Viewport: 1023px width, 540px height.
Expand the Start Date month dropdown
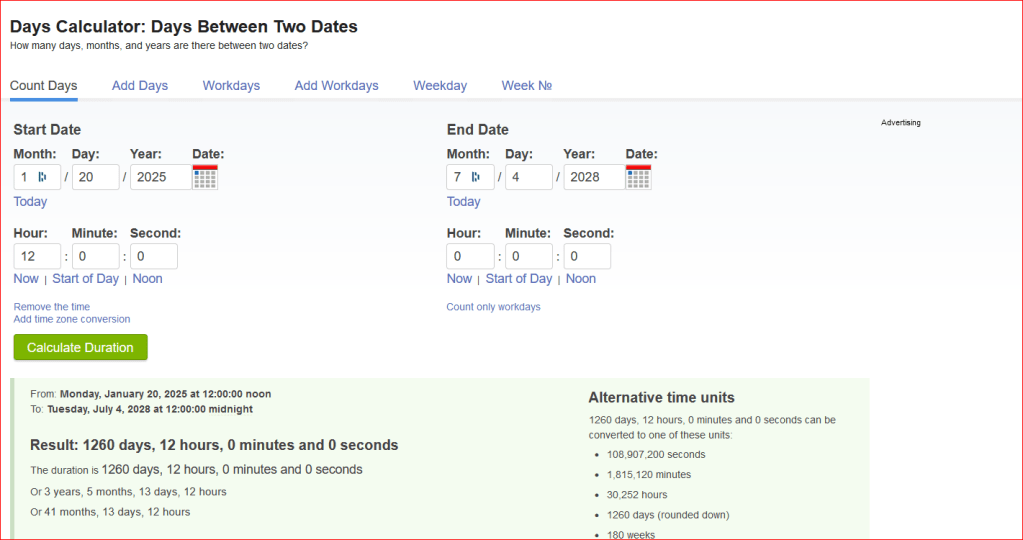point(37,177)
